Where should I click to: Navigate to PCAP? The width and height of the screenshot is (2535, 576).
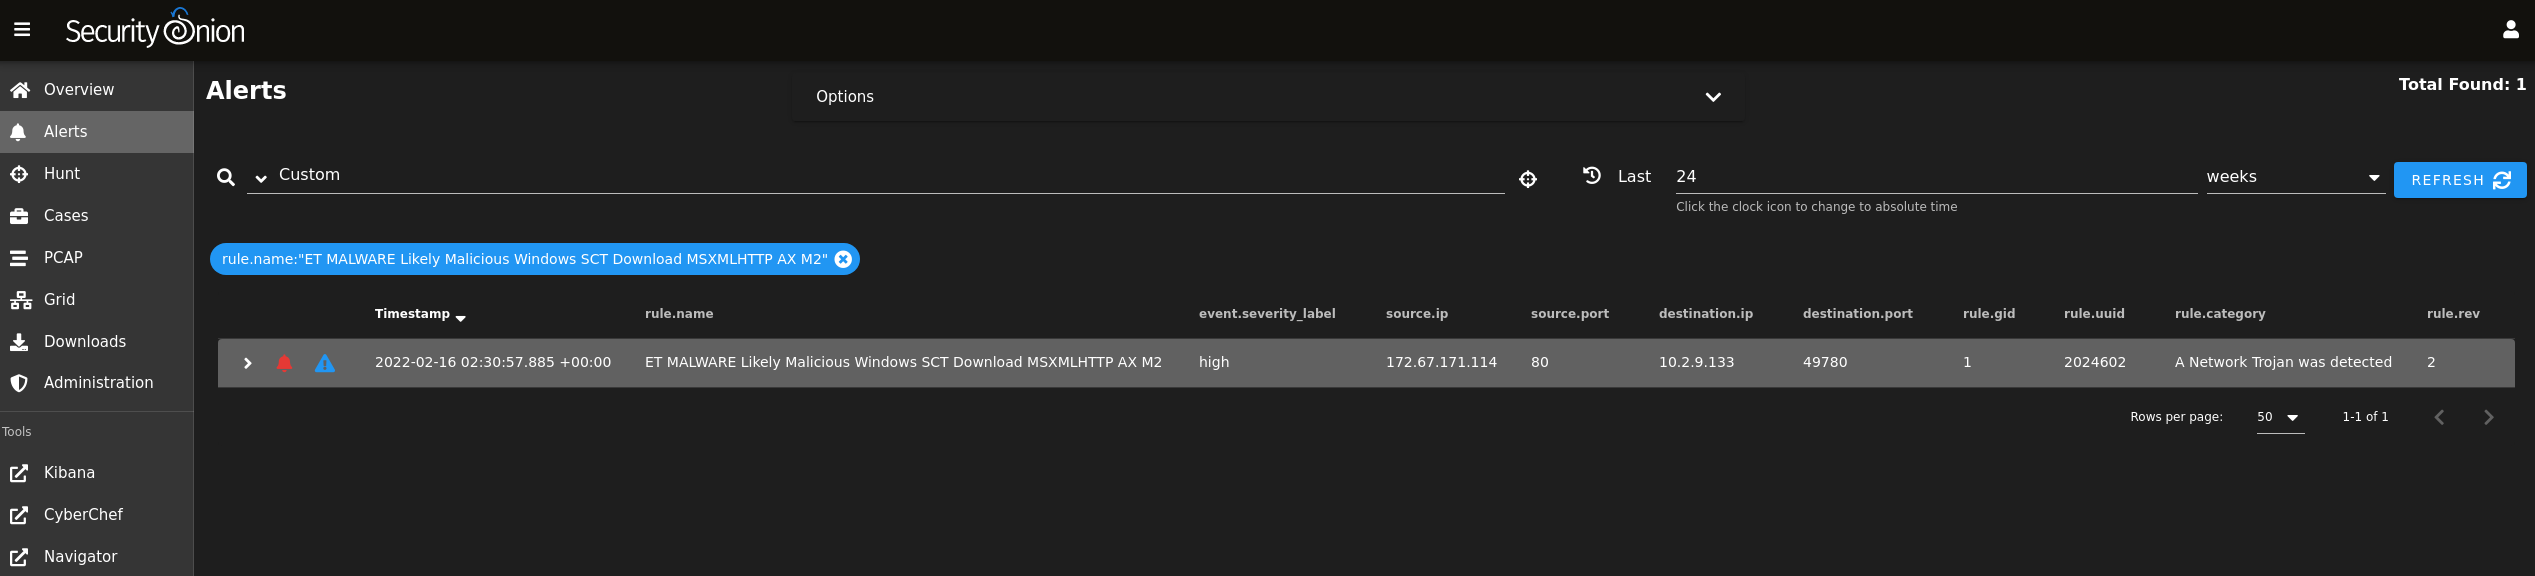coord(97,258)
